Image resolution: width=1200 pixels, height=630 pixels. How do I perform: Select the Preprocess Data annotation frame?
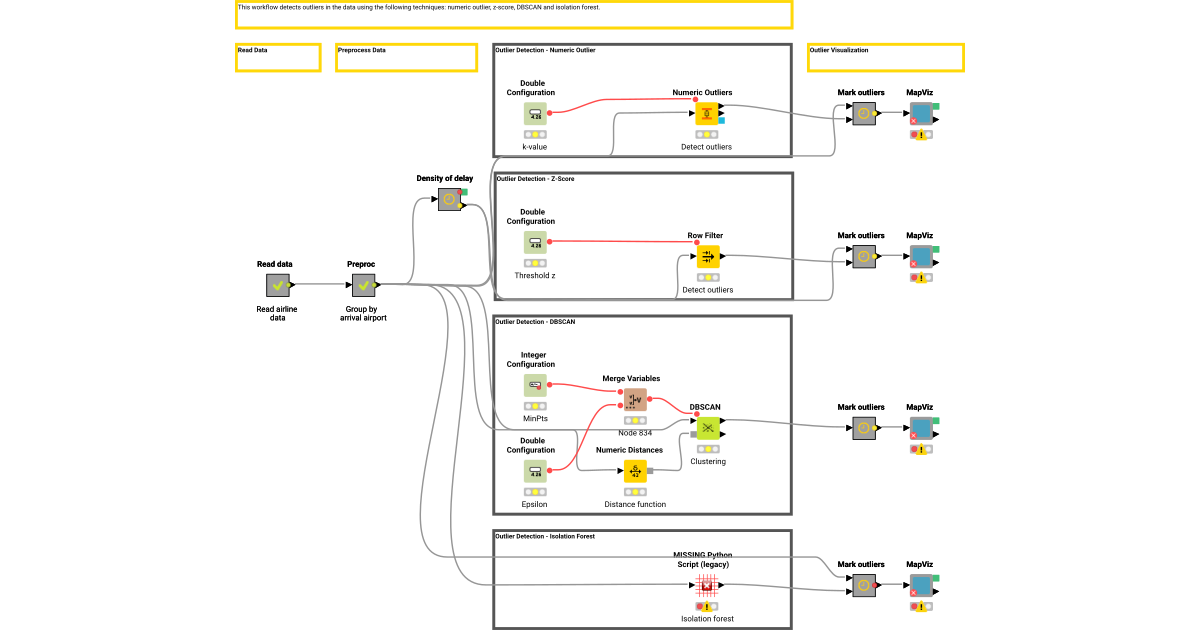pos(405,57)
